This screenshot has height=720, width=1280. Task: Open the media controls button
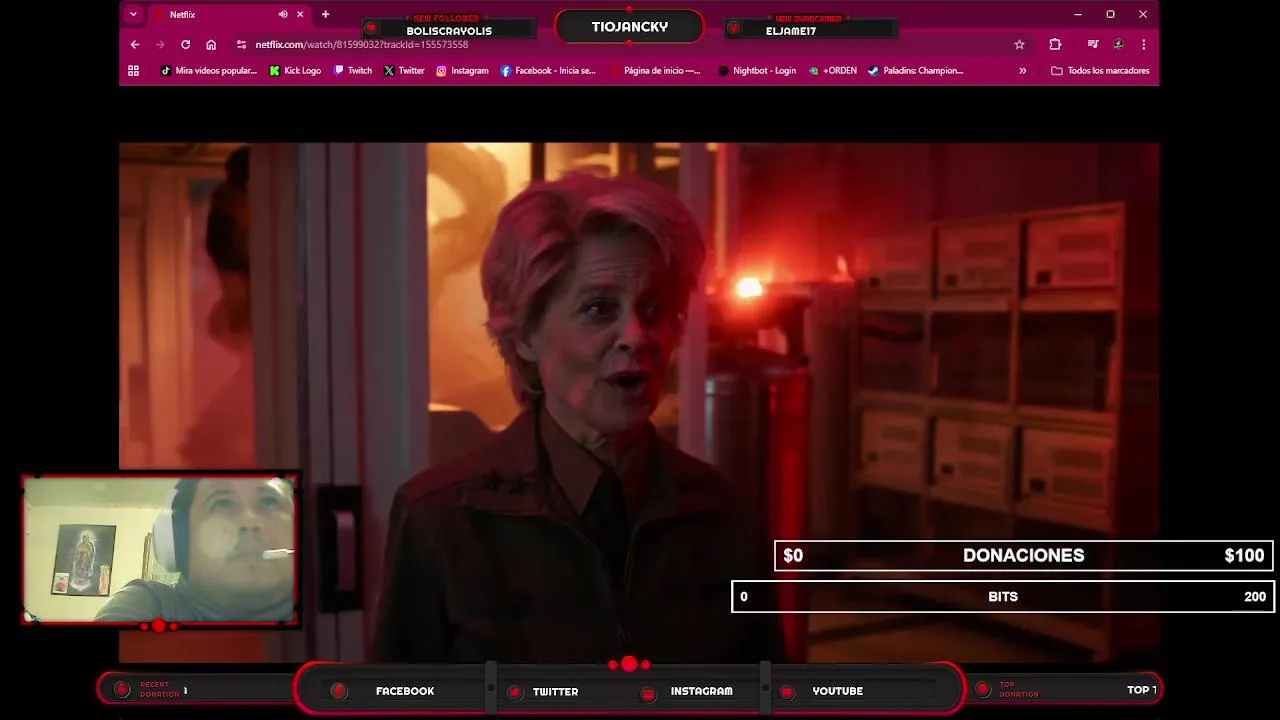click(x=1093, y=45)
